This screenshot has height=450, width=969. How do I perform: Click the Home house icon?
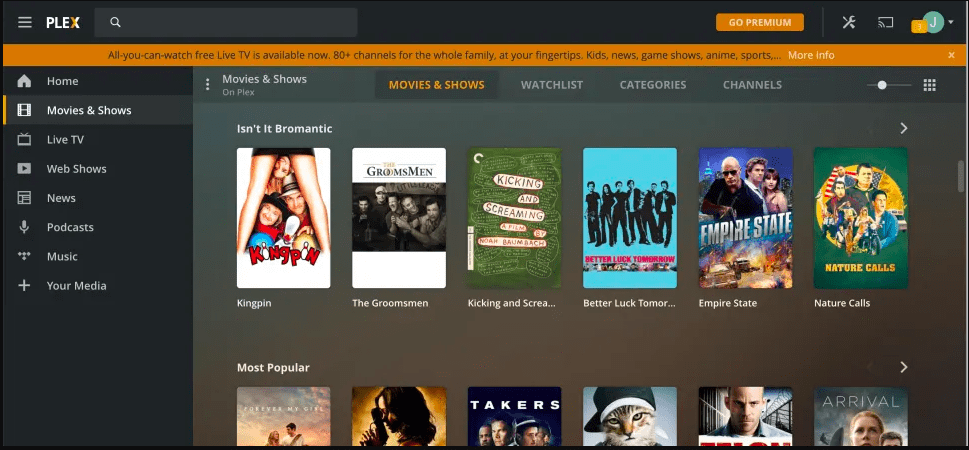tap(24, 81)
